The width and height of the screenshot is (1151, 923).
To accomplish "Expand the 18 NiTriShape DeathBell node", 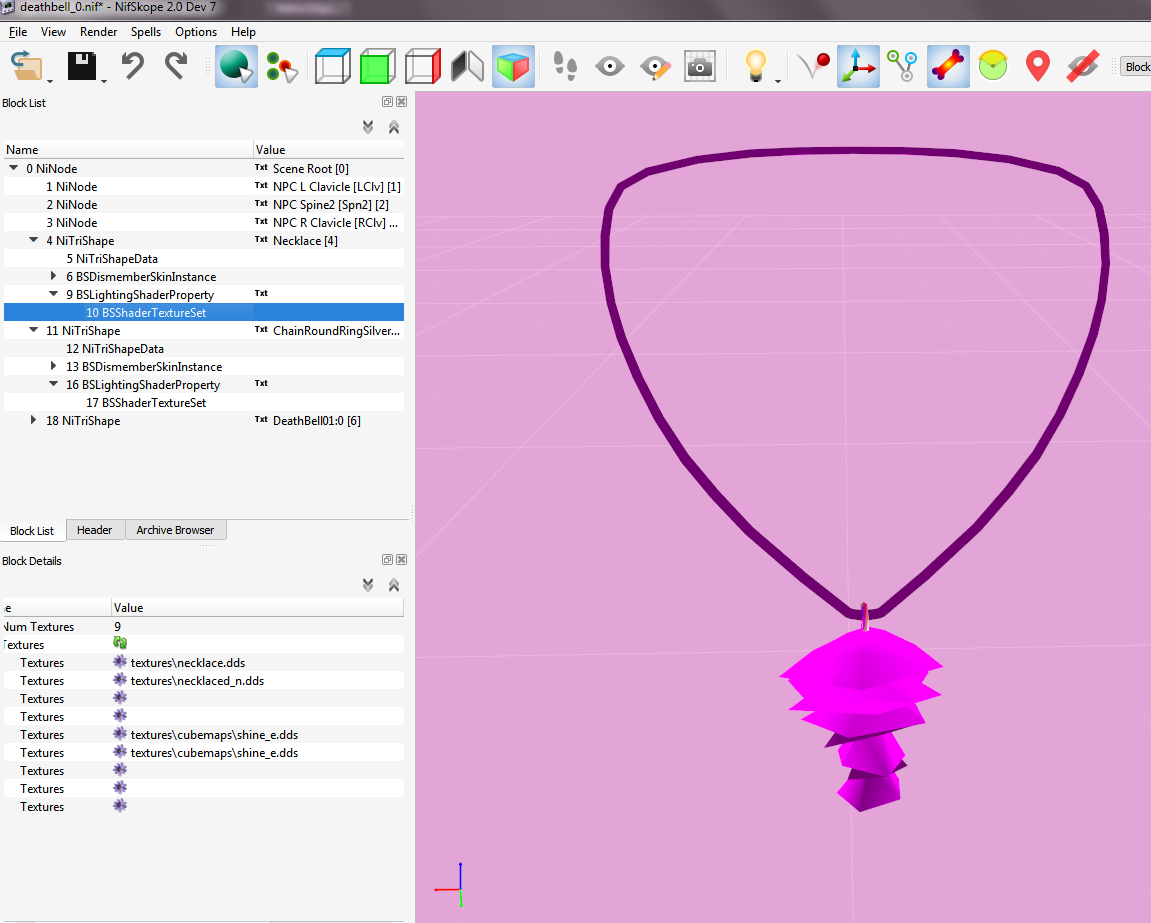I will tap(33, 420).
